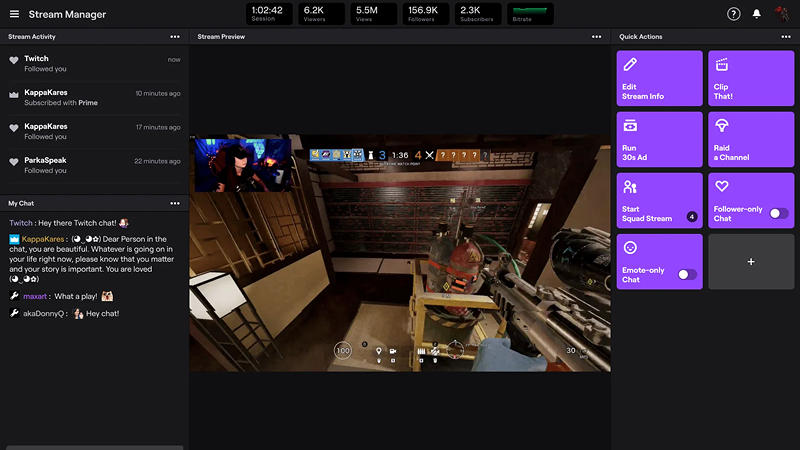Image resolution: width=800 pixels, height=450 pixels.
Task: Open the hamburger navigation menu
Action: 14,14
